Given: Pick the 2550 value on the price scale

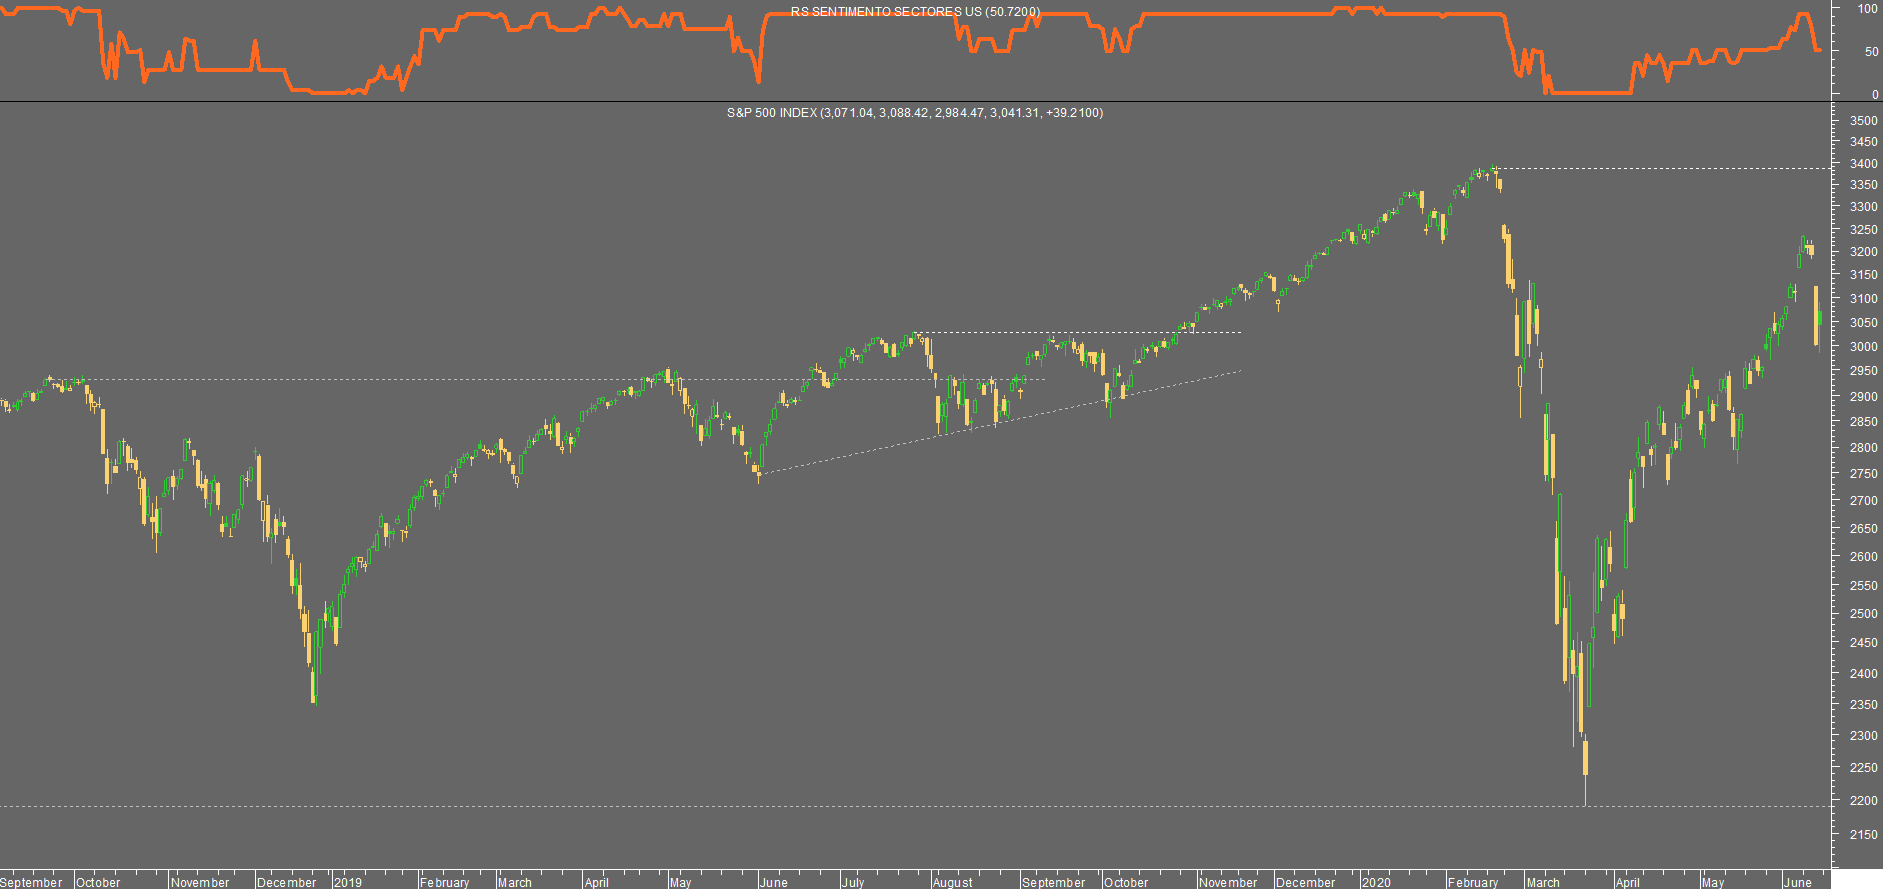Looking at the screenshot, I should coord(1863,586).
